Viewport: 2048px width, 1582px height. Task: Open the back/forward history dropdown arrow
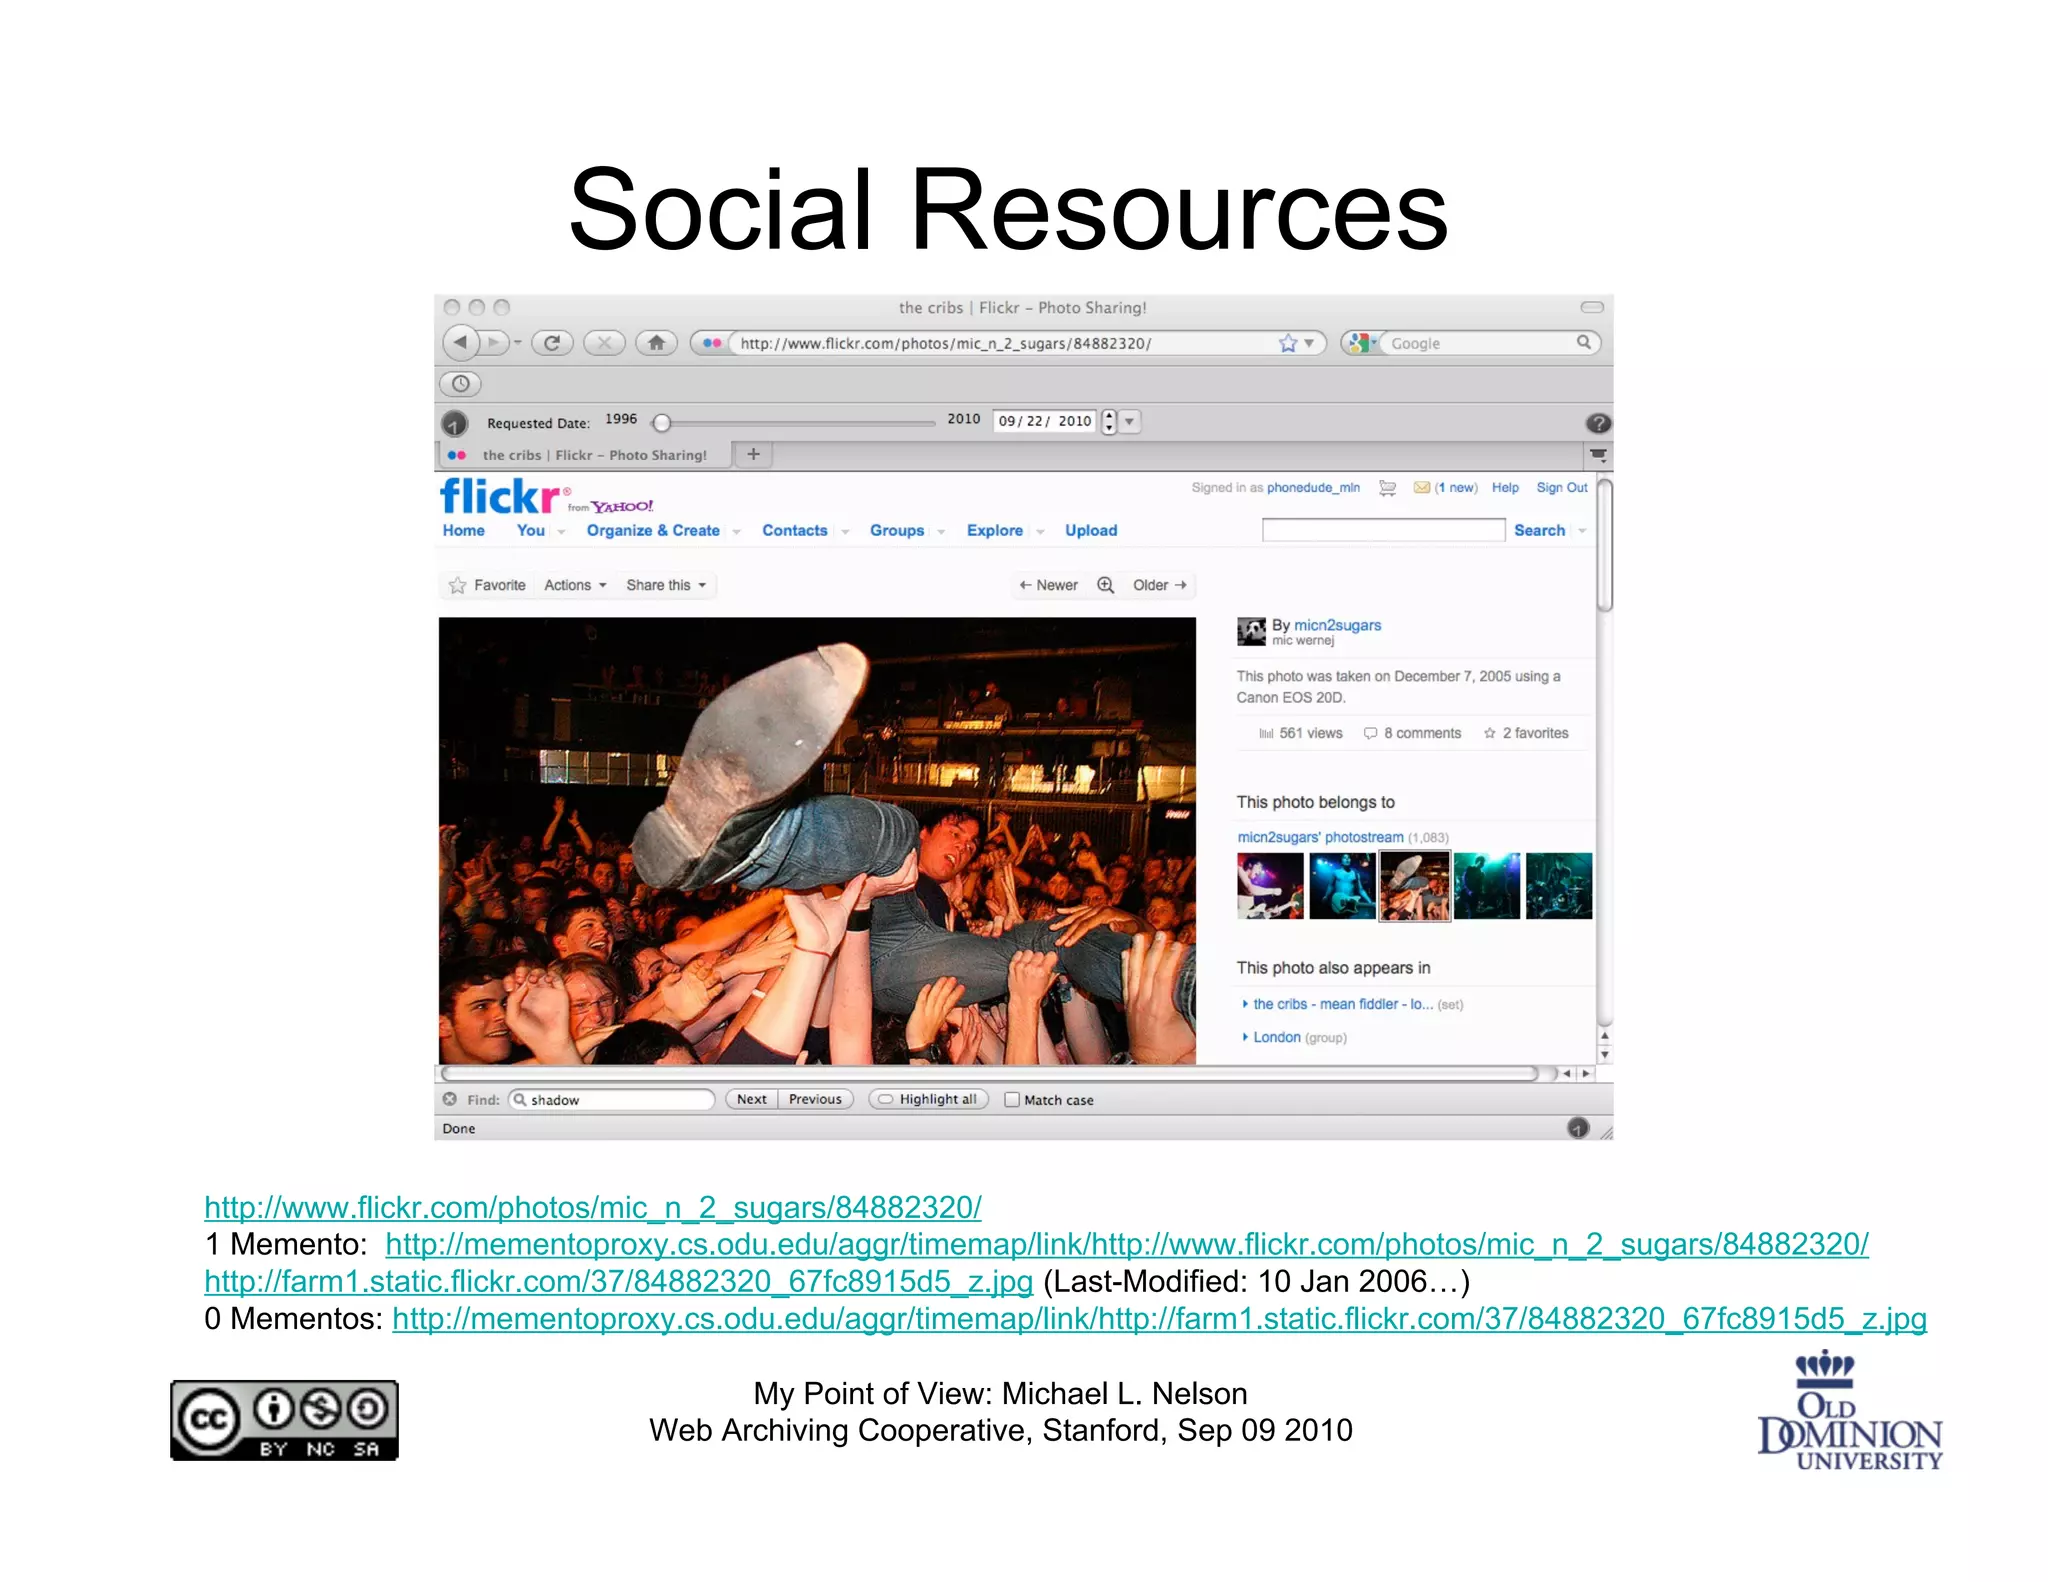[x=518, y=343]
